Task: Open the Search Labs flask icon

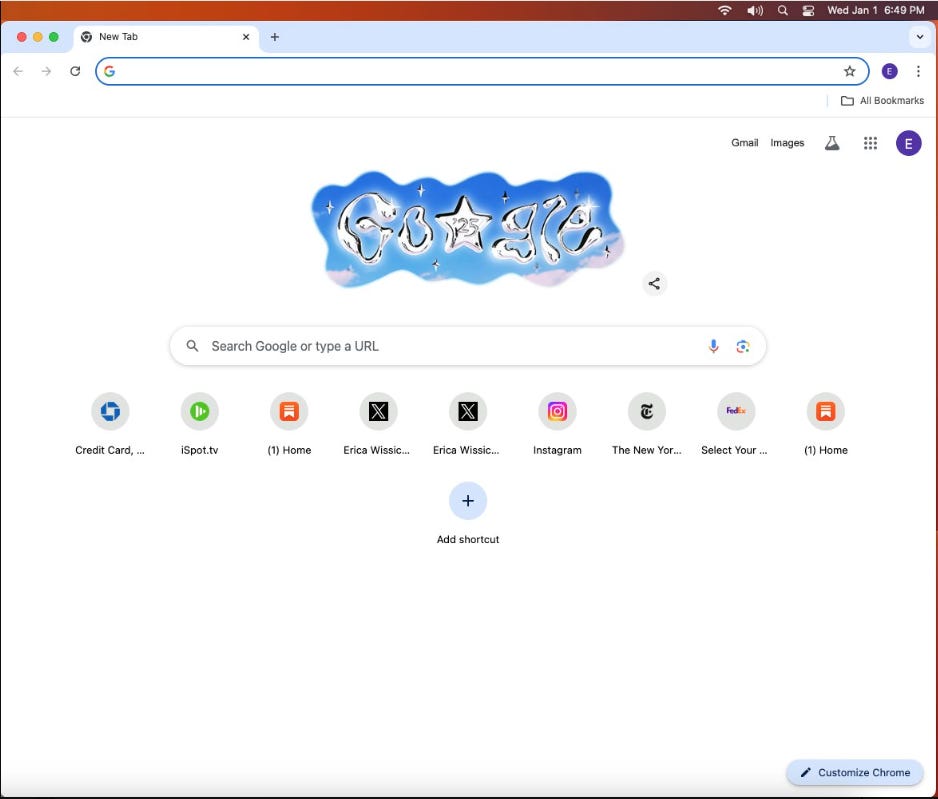Action: 832,143
